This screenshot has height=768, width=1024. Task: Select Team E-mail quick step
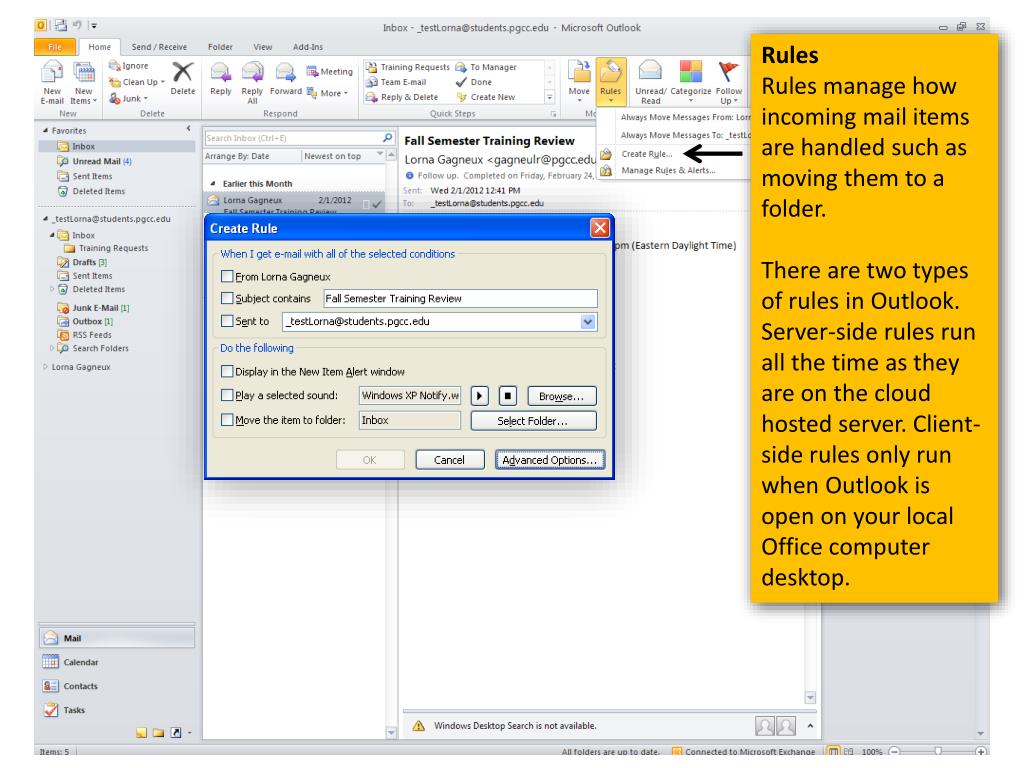tap(396, 82)
